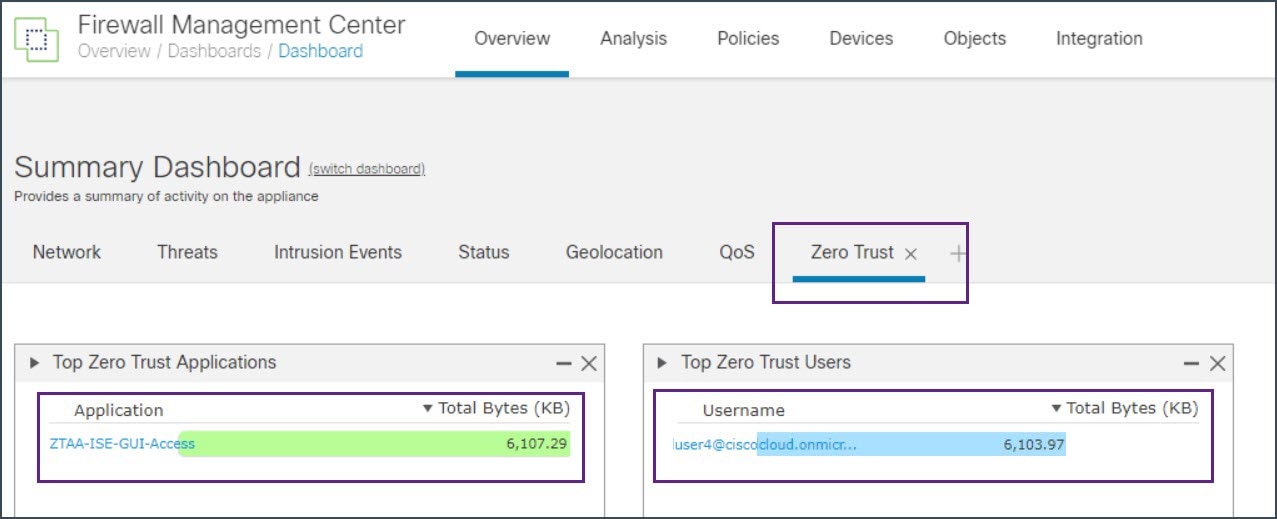Switch to the Intrusion Events tab
The width and height of the screenshot is (1277, 519).
click(x=338, y=252)
